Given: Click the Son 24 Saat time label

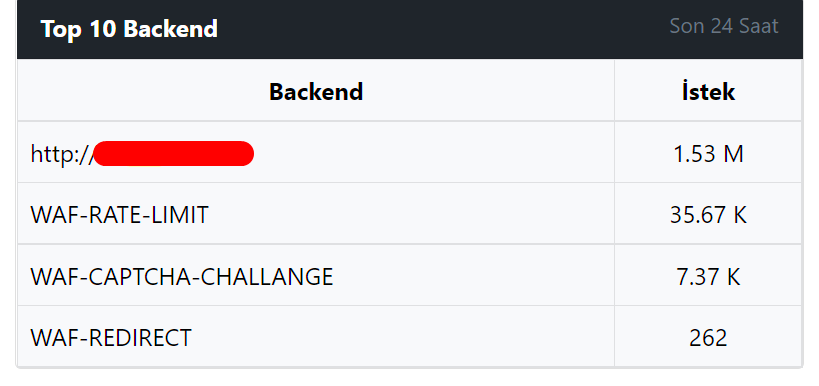Looking at the screenshot, I should coord(724,26).
